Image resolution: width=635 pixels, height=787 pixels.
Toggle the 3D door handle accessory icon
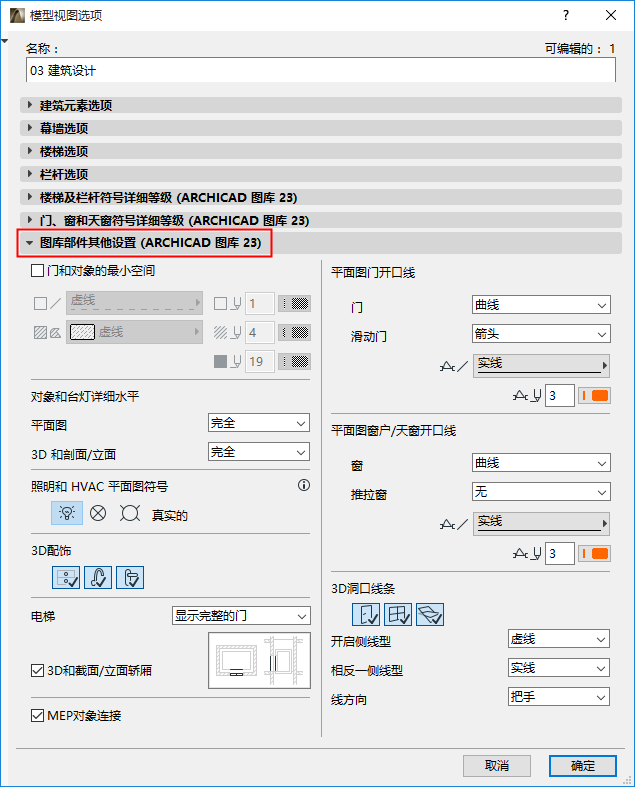click(x=130, y=577)
